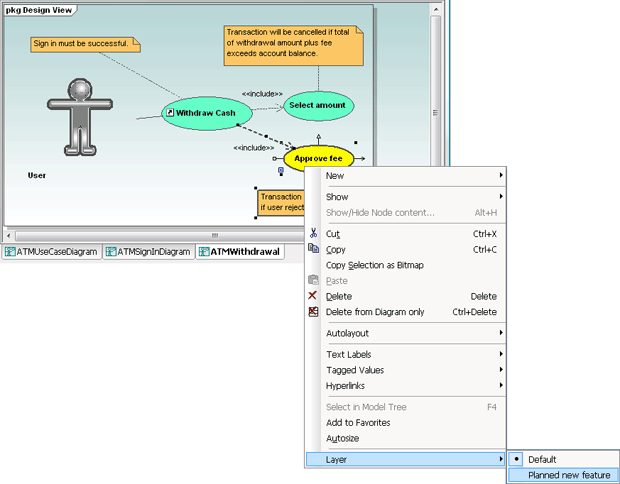This screenshot has height=484, width=620.
Task: Click the ATMUseCaseDiagram tab icon
Action: pos(10,252)
